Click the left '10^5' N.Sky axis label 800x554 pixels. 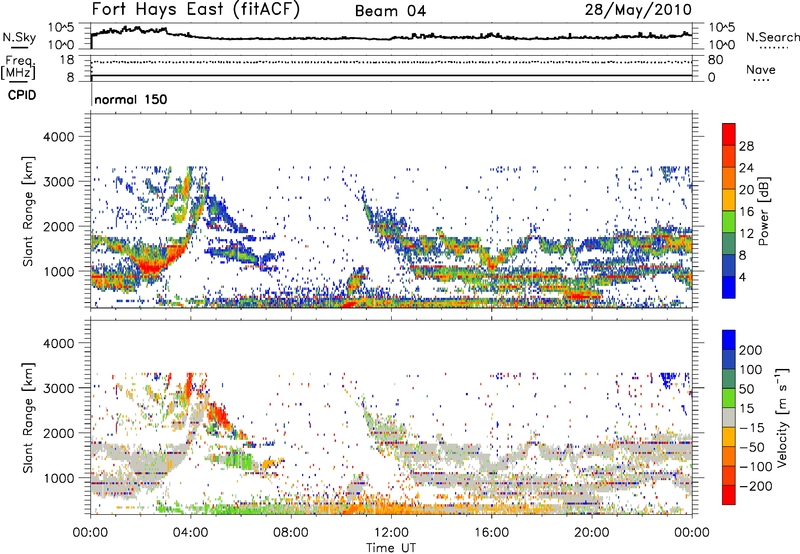tap(61, 27)
